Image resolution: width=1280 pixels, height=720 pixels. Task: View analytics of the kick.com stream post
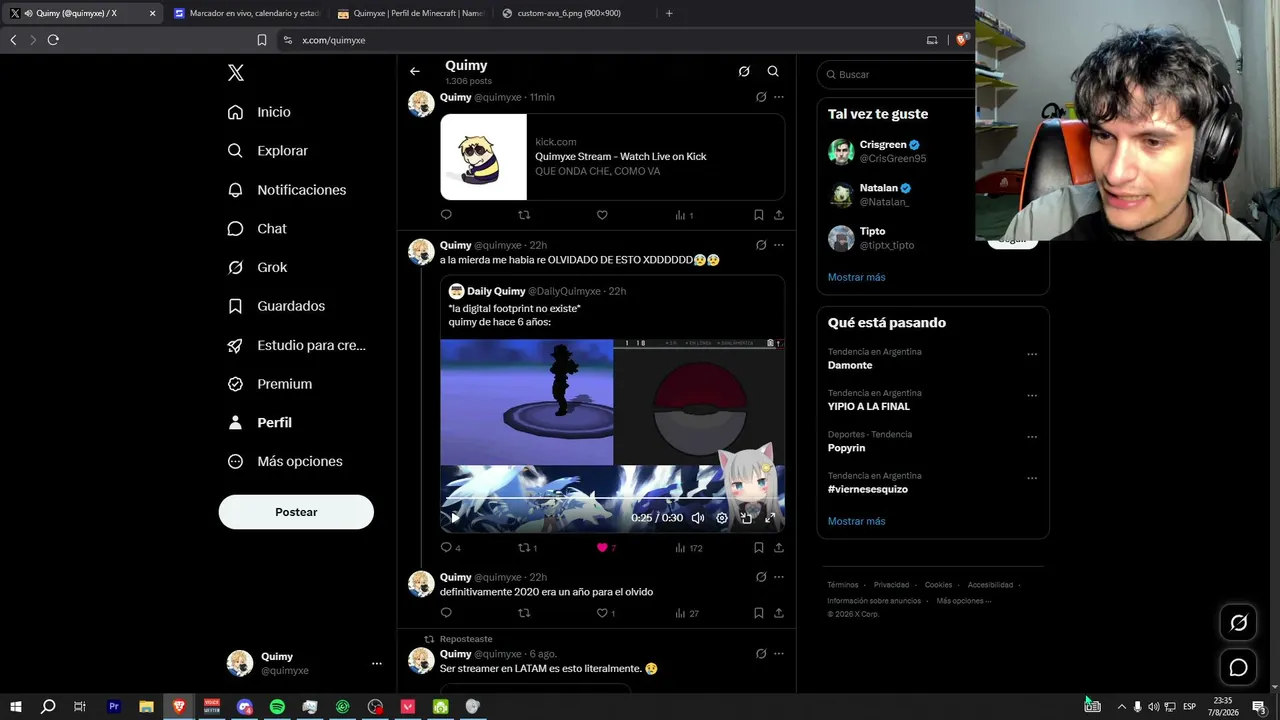684,215
